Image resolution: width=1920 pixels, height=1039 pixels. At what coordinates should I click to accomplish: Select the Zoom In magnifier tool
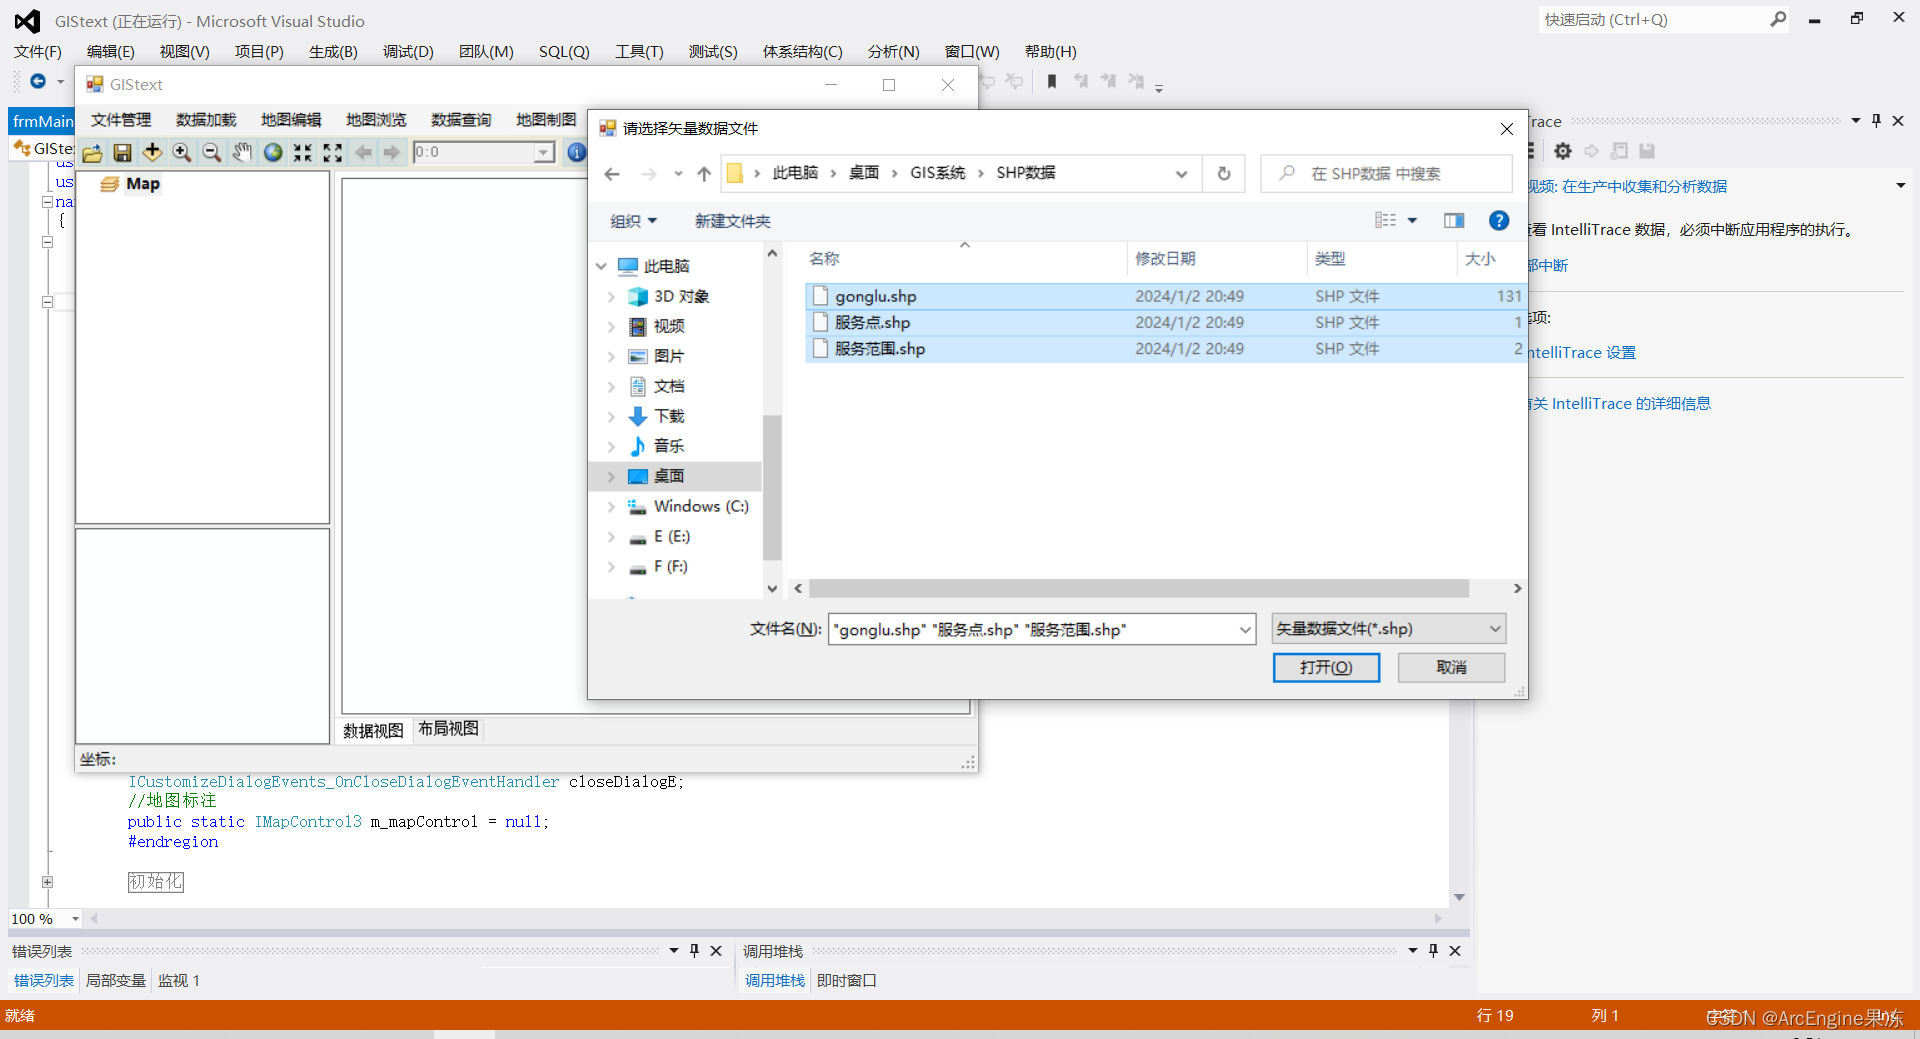point(182,152)
